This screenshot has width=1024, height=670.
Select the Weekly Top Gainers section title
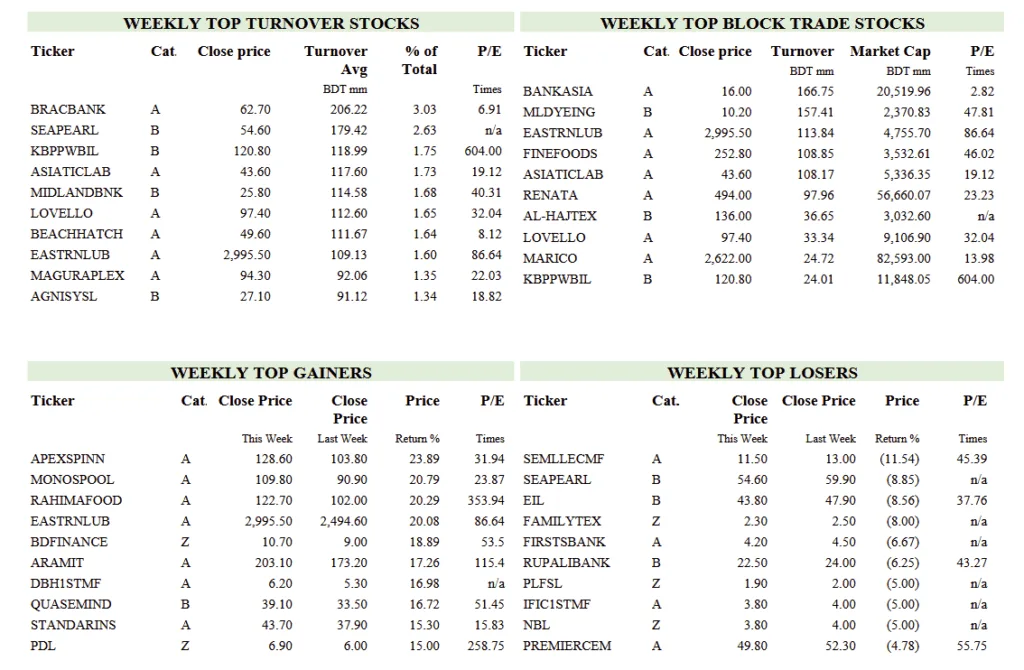[271, 373]
